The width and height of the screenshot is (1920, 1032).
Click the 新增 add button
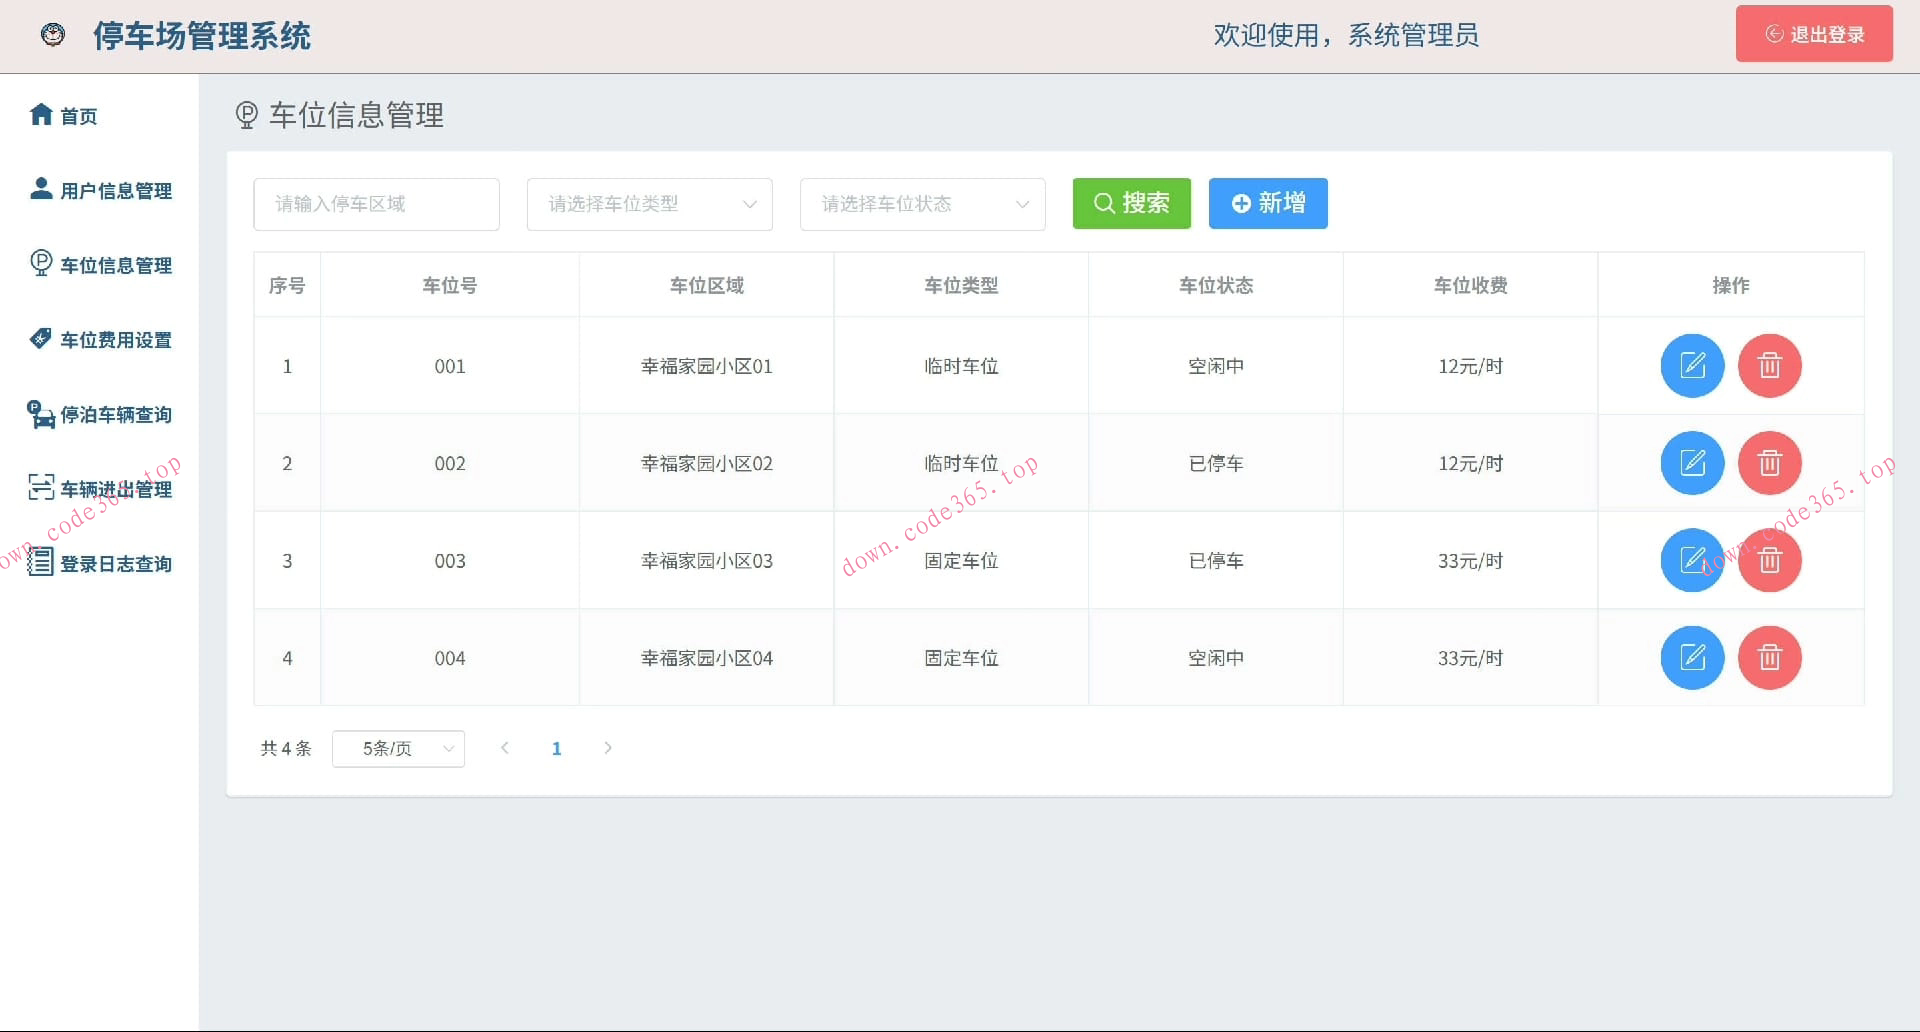pos(1268,203)
